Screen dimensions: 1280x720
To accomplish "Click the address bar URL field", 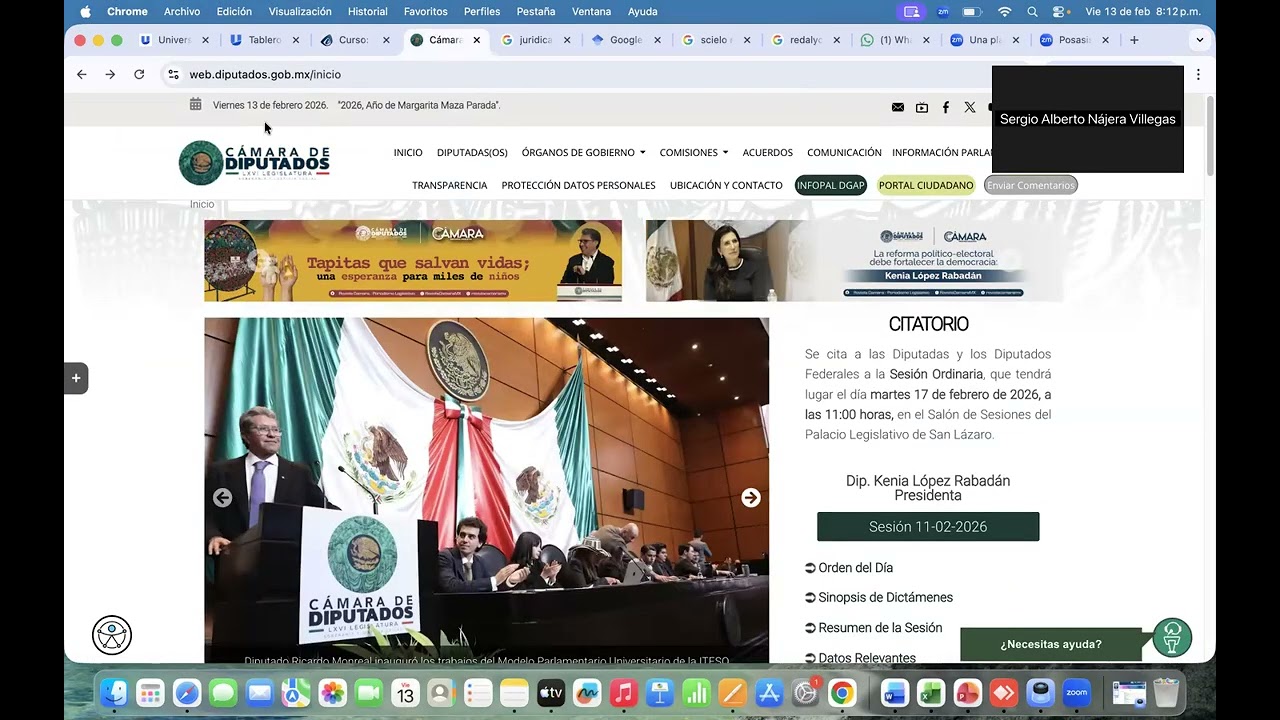I will click(x=580, y=74).
